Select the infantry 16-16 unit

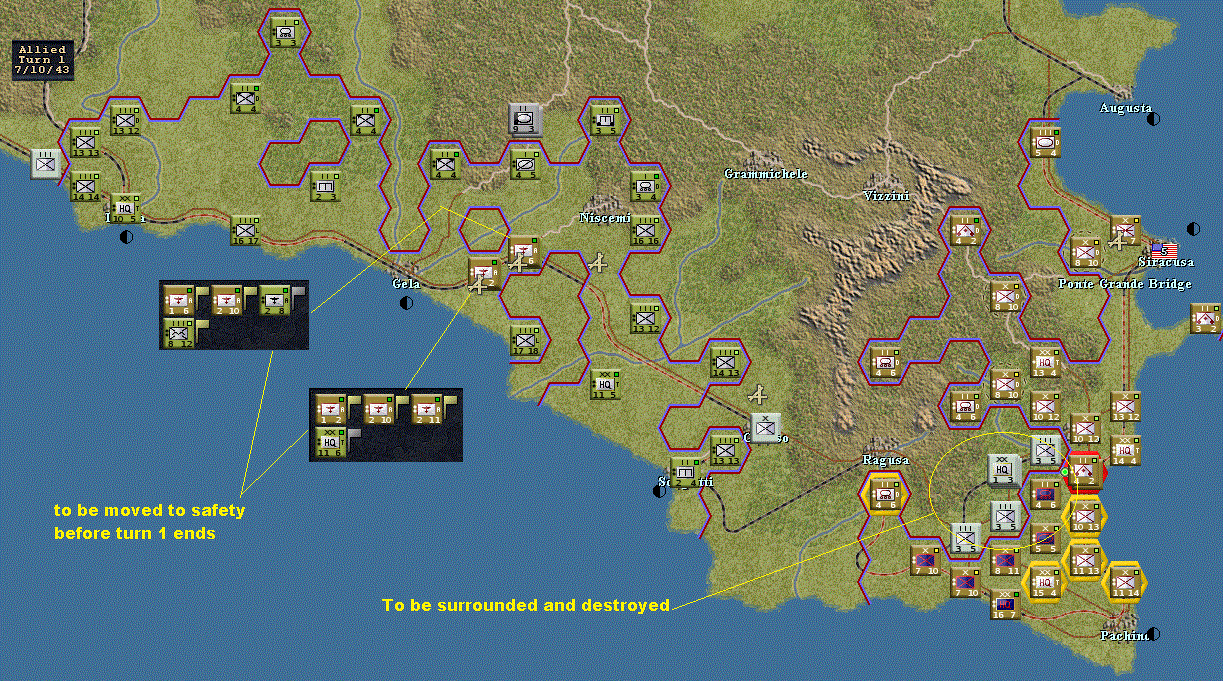click(645, 230)
